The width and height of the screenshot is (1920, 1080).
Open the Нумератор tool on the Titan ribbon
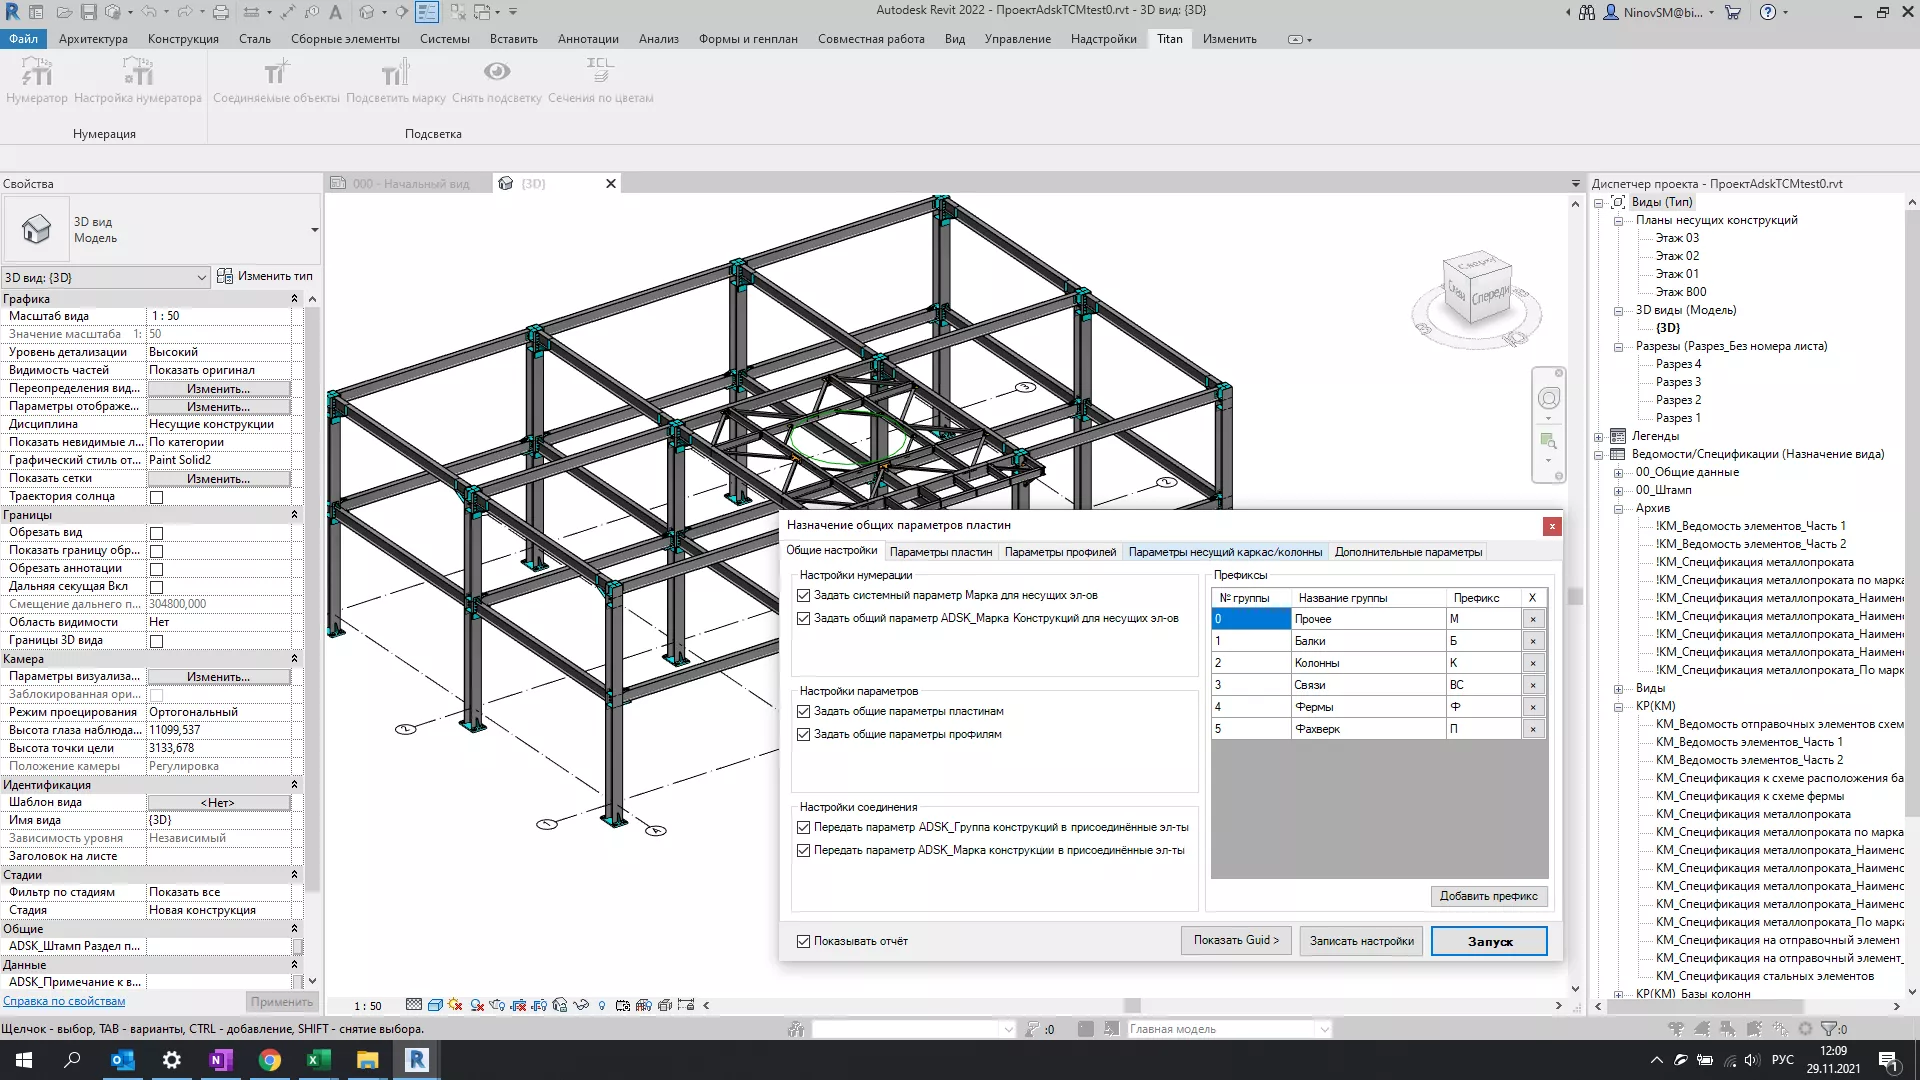[x=36, y=80]
